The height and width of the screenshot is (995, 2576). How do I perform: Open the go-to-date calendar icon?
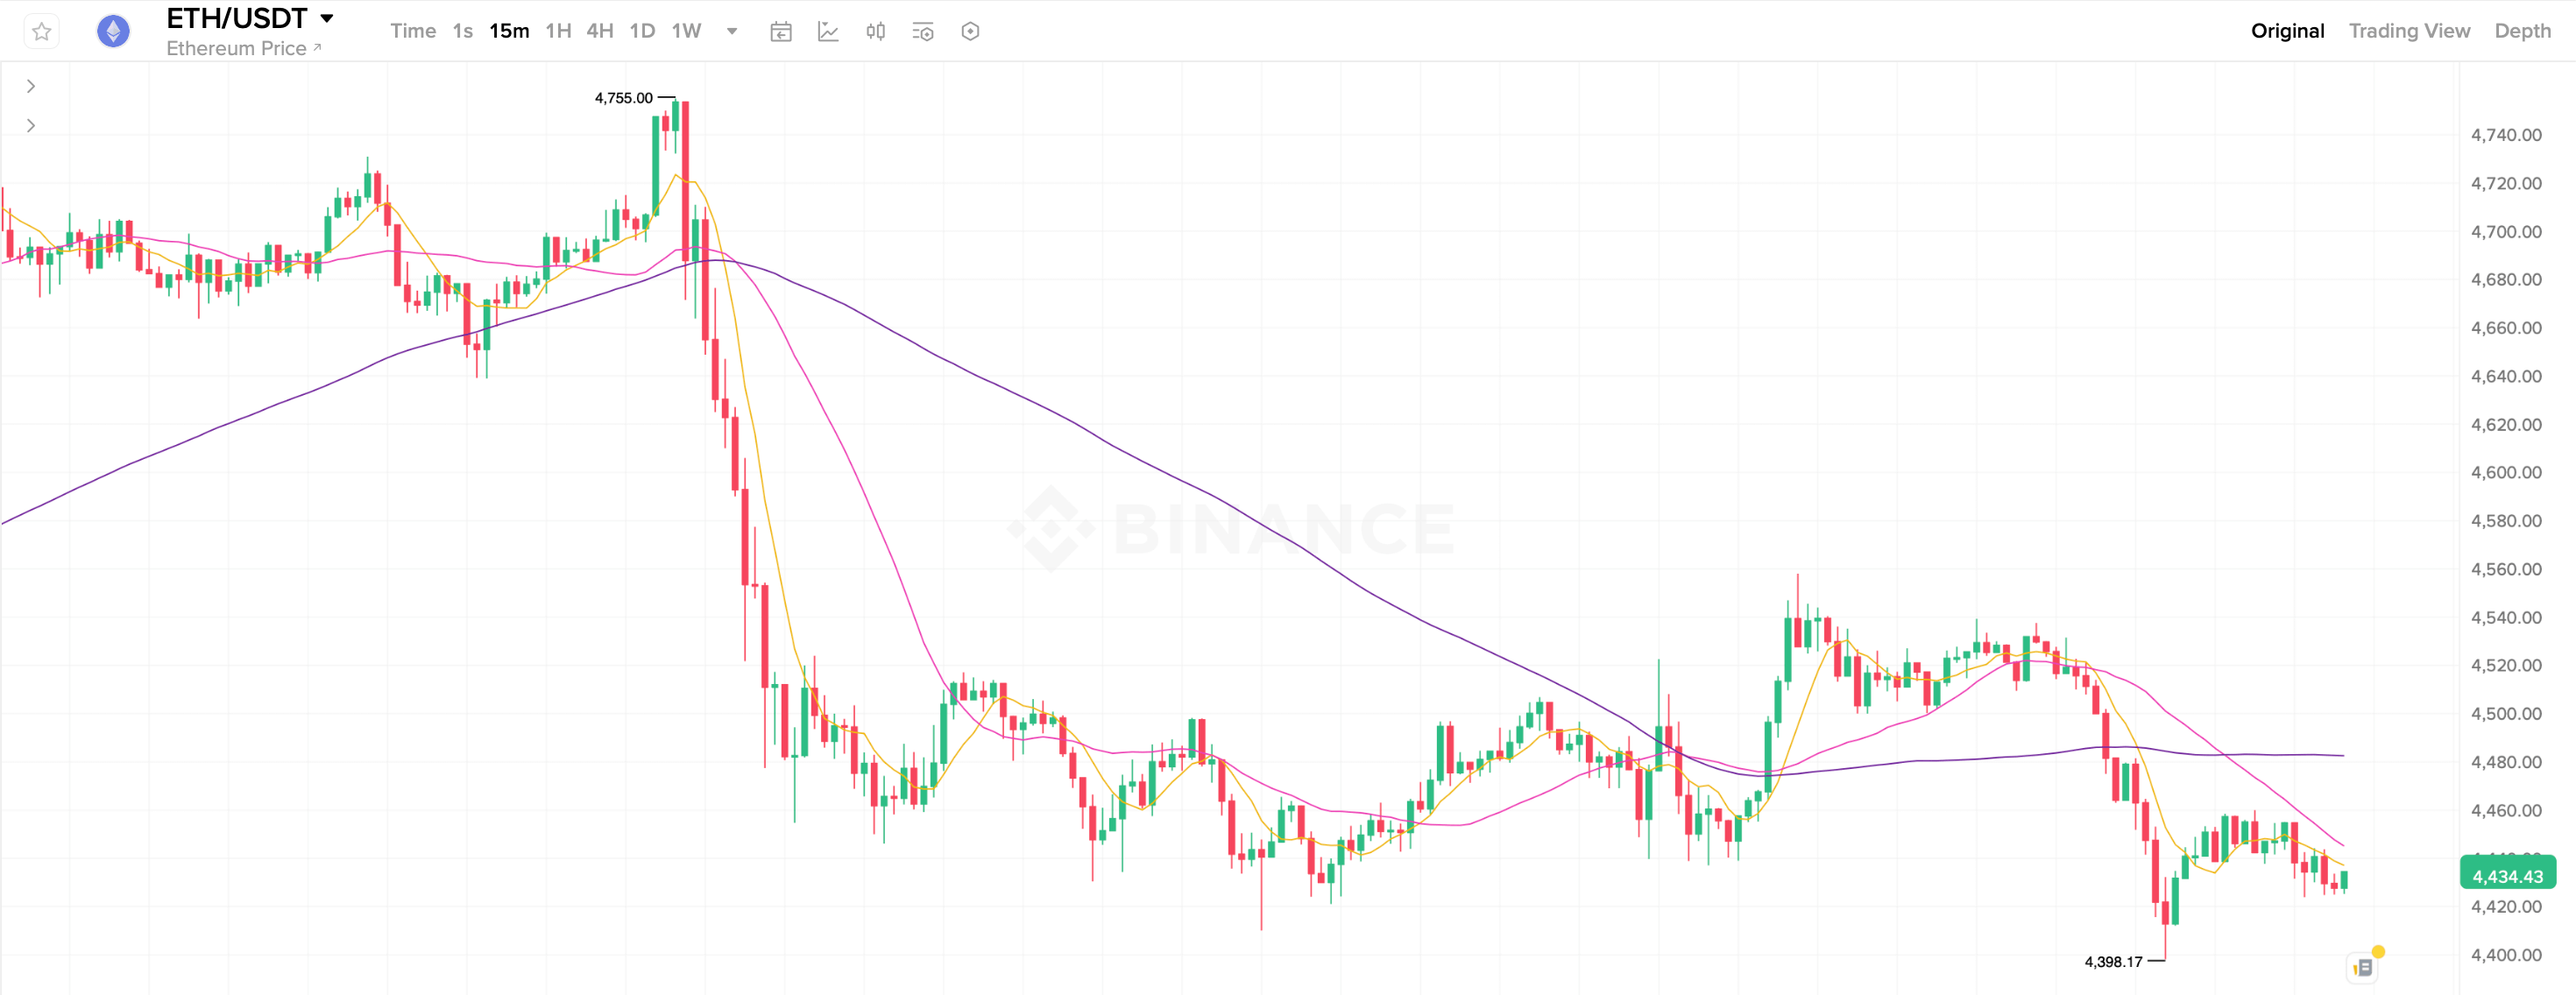point(781,32)
